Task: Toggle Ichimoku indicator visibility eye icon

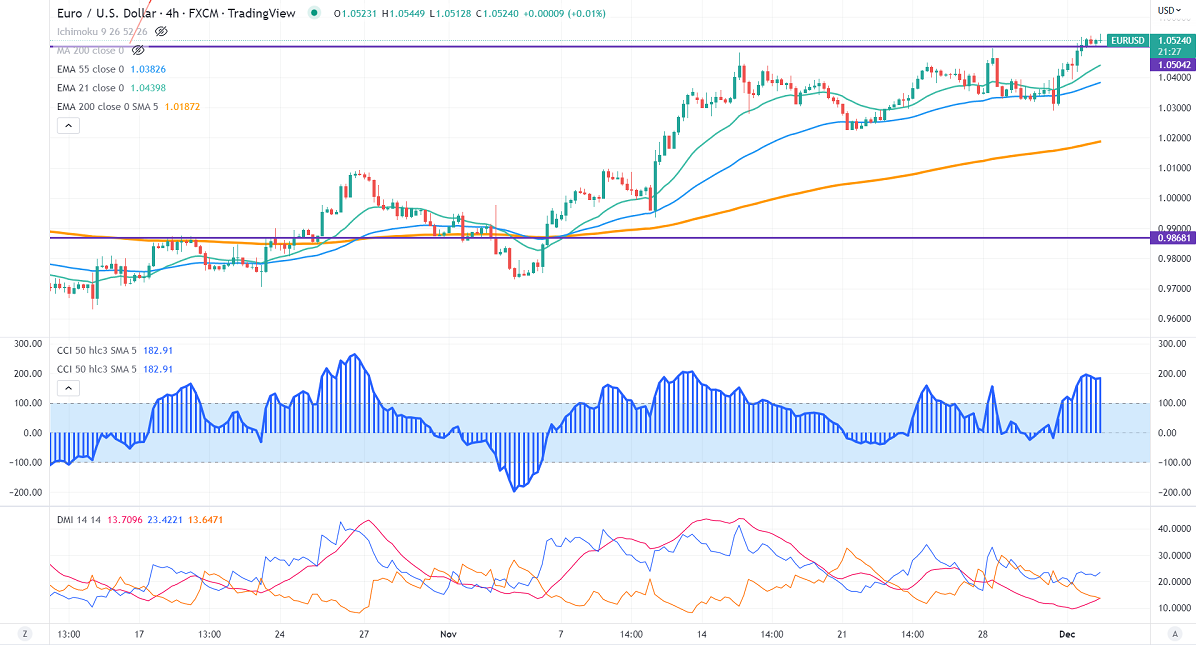Action: [x=161, y=32]
